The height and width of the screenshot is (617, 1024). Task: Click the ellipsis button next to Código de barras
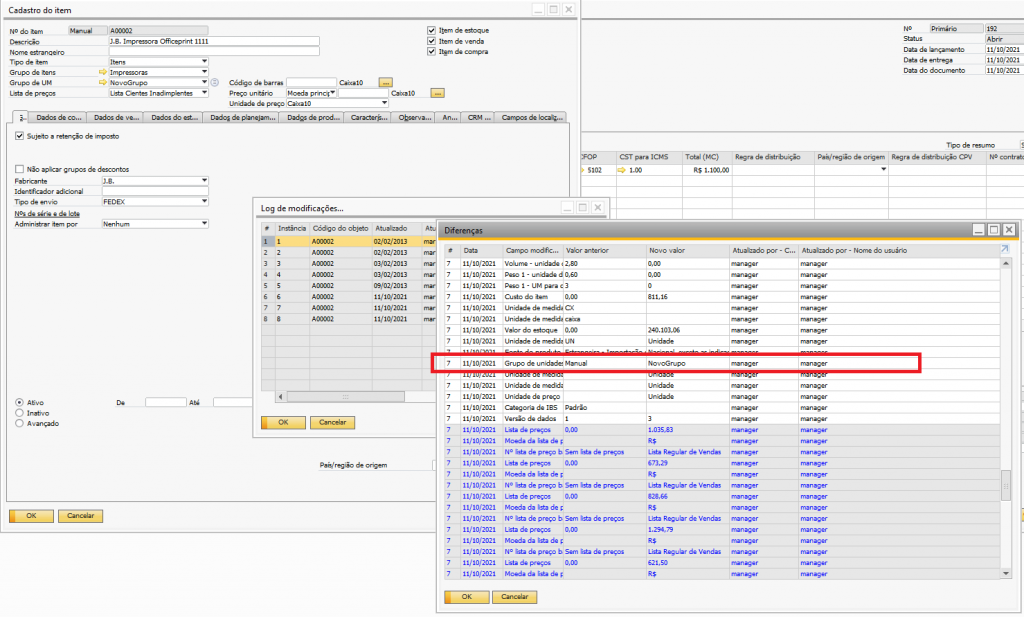click(386, 82)
